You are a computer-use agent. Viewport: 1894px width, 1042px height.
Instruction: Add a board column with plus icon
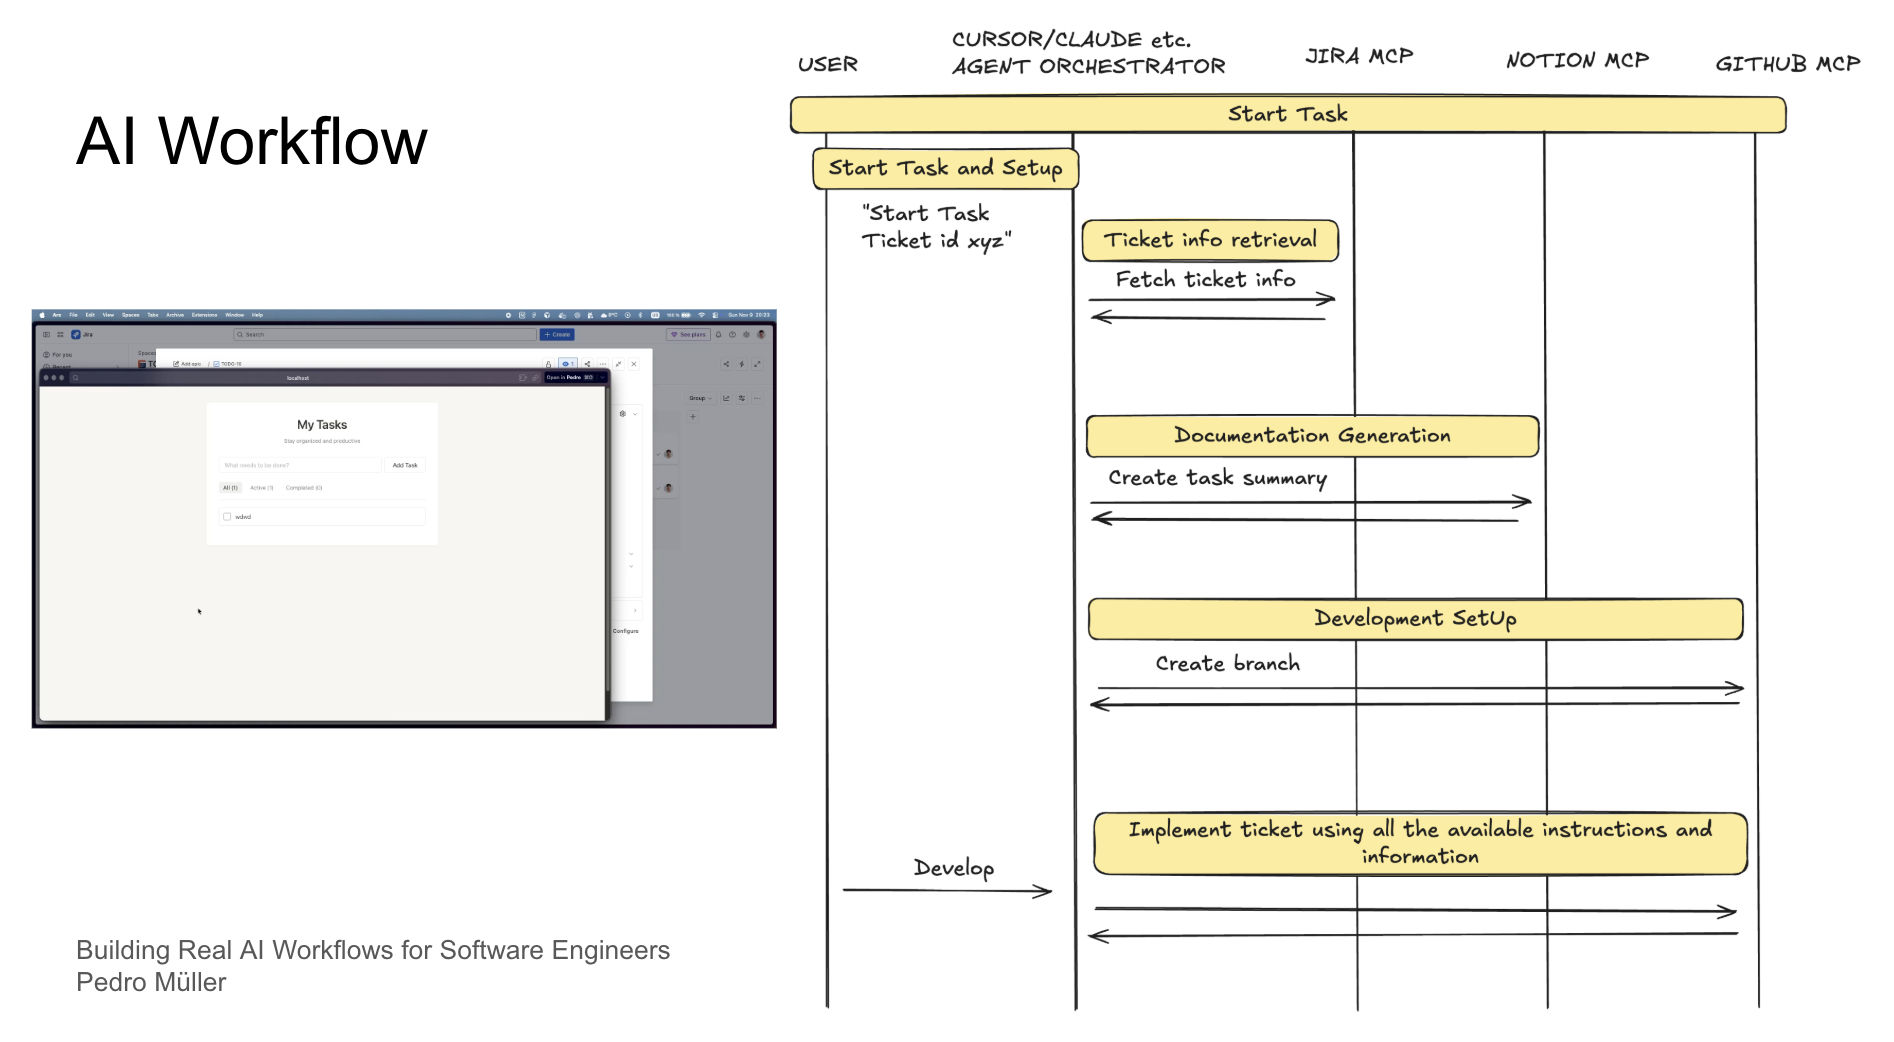693,416
